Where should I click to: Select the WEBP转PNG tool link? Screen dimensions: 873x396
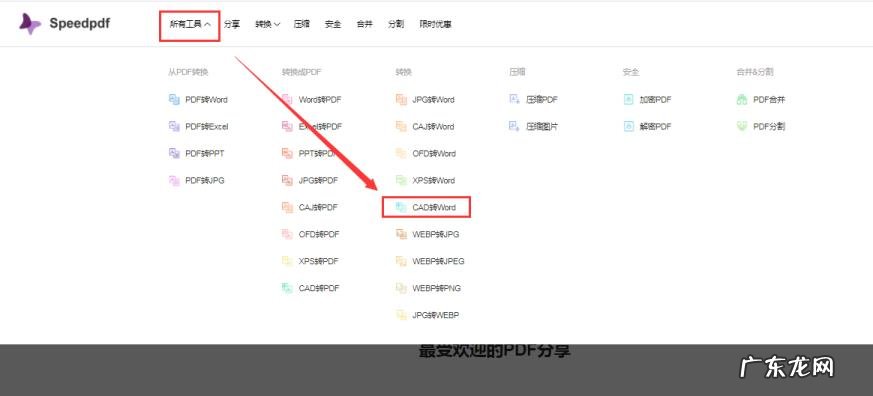click(437, 288)
